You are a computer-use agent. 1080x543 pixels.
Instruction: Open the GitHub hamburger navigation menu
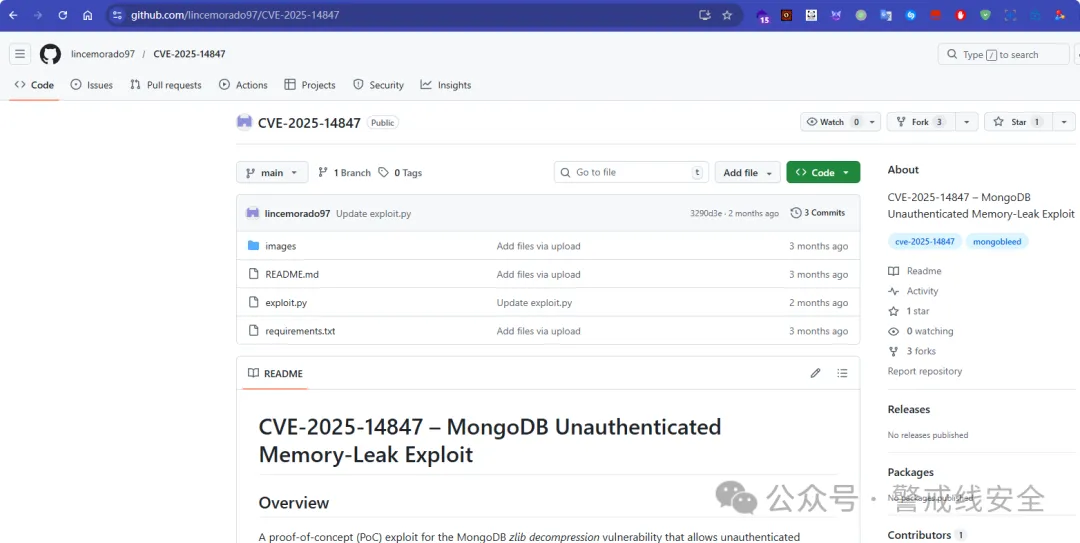[20, 54]
